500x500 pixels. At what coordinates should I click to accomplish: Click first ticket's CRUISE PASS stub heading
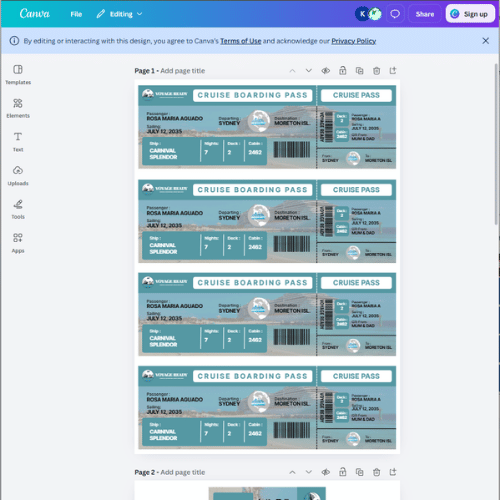(x=356, y=95)
